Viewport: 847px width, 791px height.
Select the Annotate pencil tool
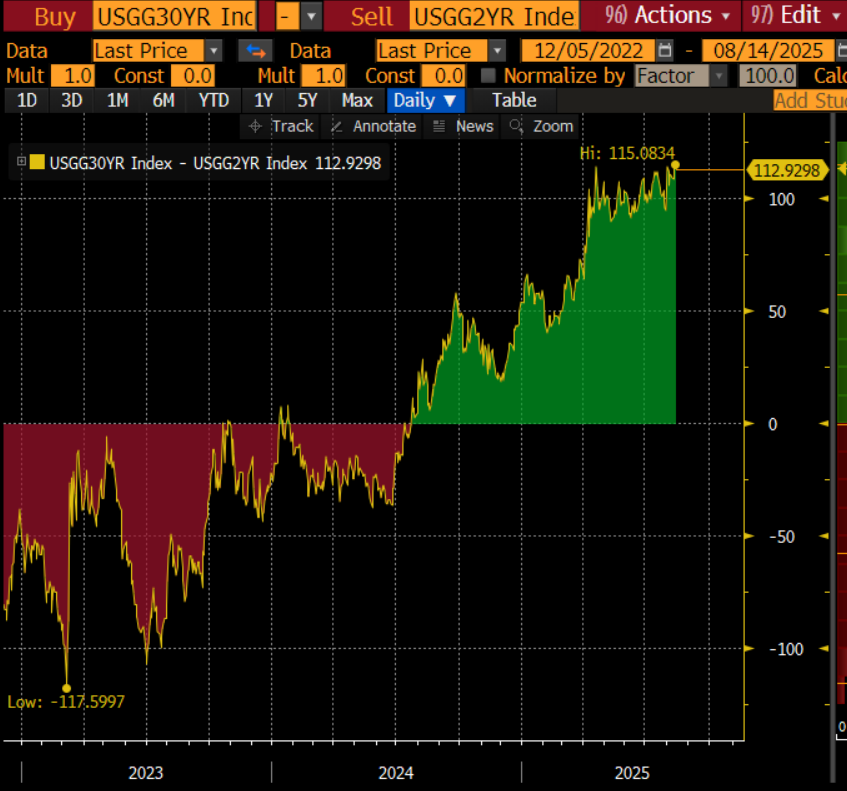373,126
